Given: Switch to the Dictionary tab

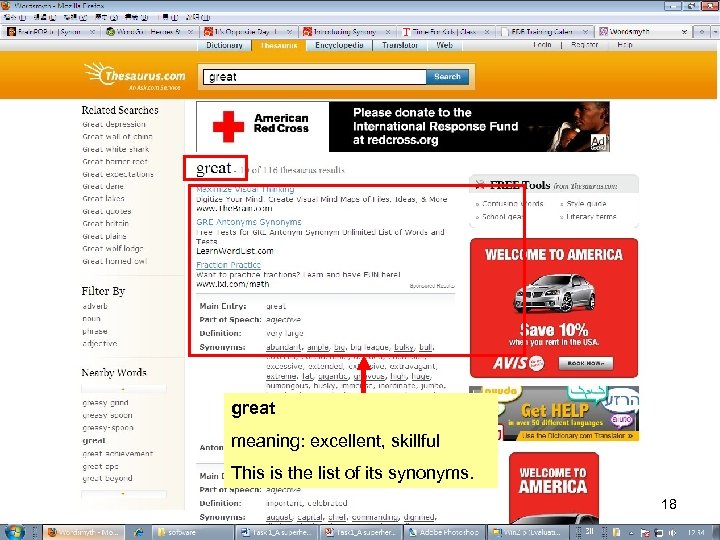Looking at the screenshot, I should [x=224, y=45].
